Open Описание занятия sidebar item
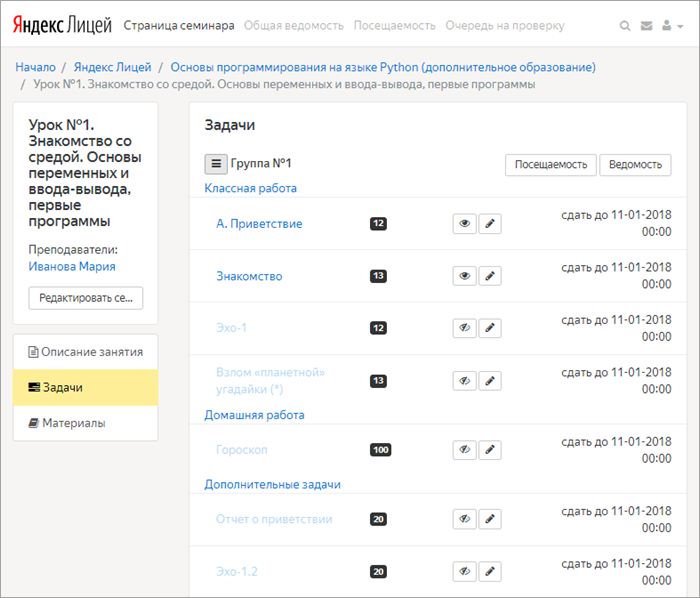Viewport: 700px width, 598px height. [85, 352]
